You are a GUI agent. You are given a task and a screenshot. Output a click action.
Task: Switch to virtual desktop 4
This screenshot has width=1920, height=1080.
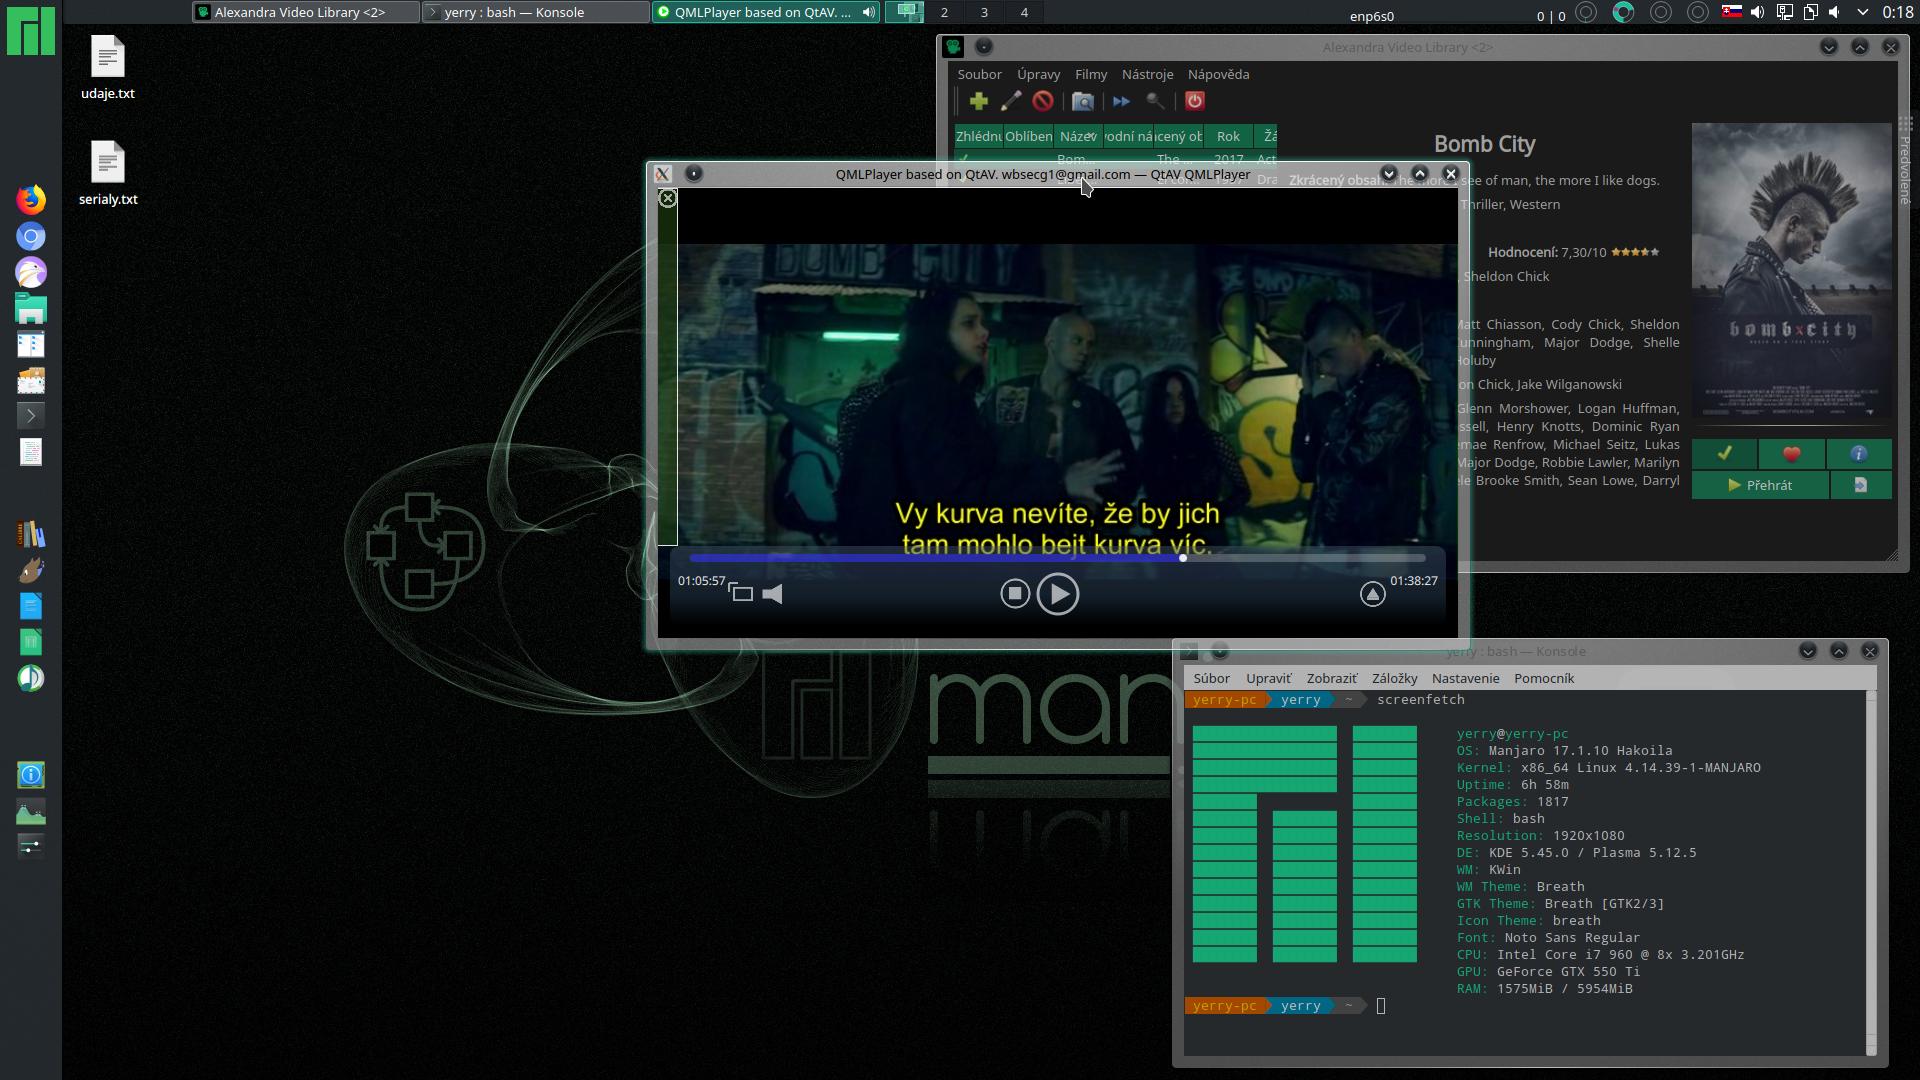tap(1024, 12)
